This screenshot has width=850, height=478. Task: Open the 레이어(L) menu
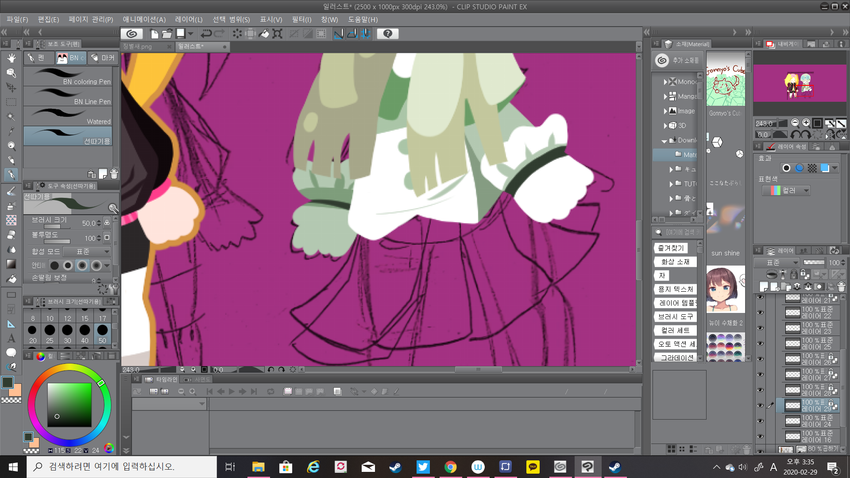tap(189, 20)
